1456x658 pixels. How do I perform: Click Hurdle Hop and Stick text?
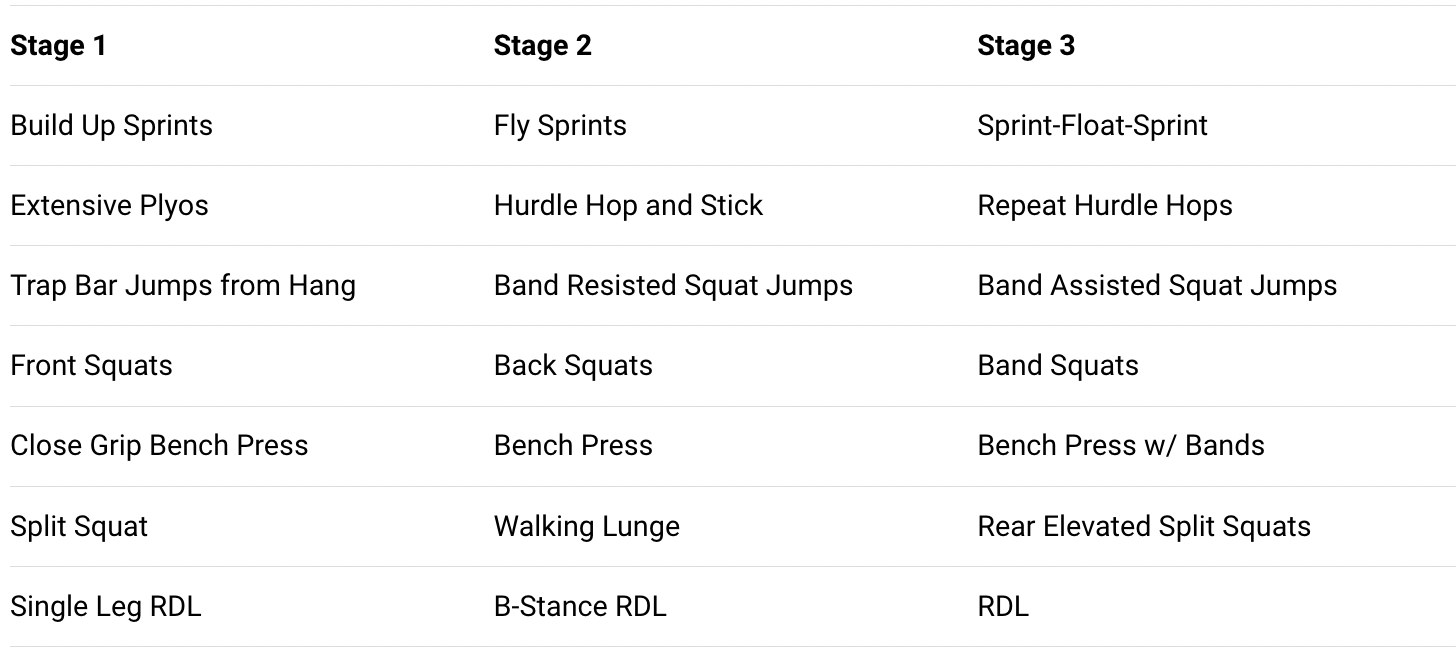pos(628,206)
